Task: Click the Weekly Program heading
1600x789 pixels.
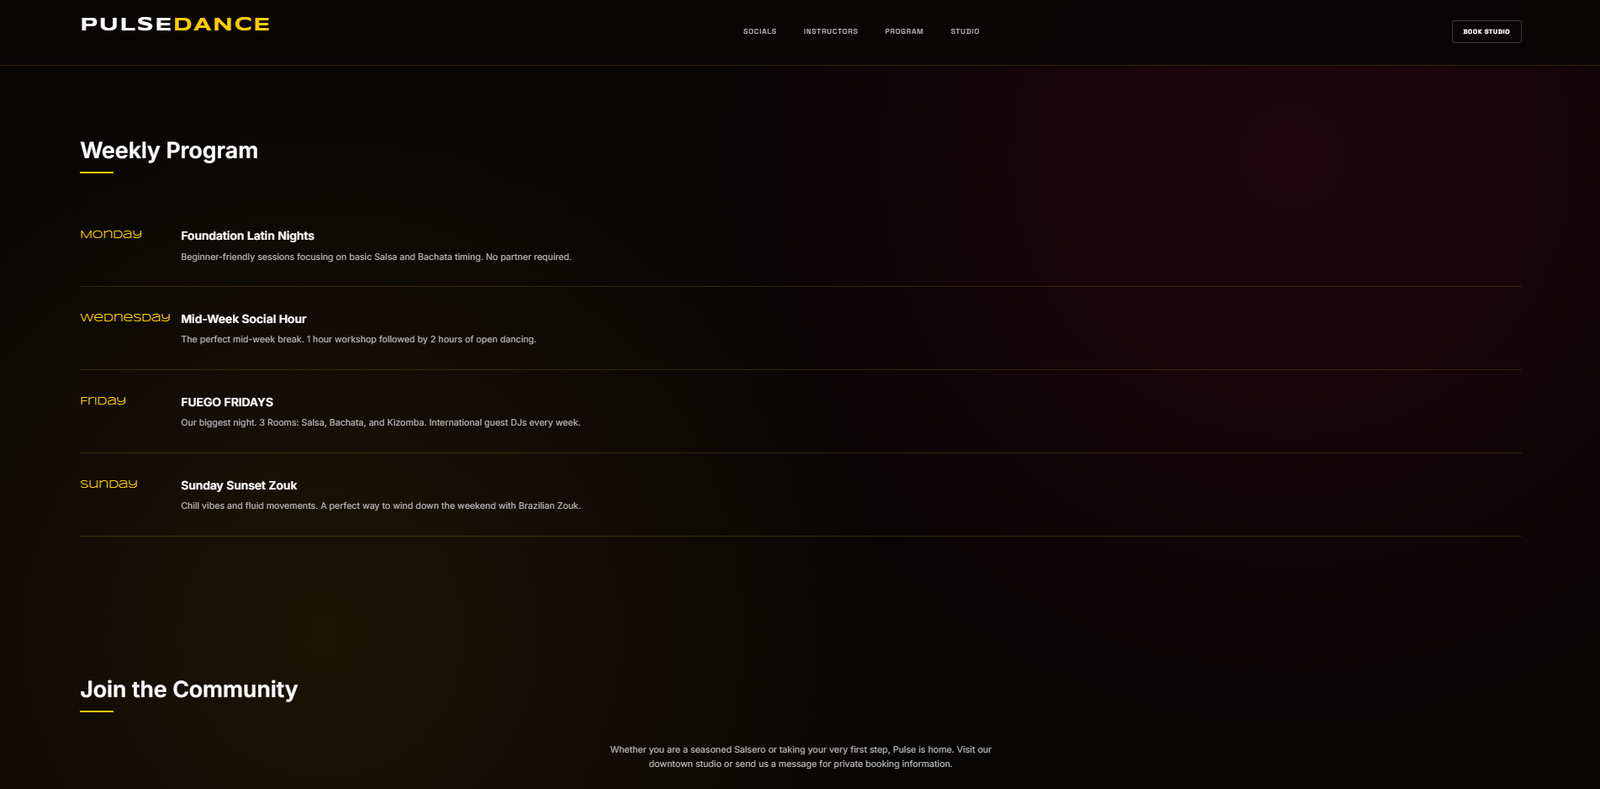Action: pyautogui.click(x=169, y=151)
